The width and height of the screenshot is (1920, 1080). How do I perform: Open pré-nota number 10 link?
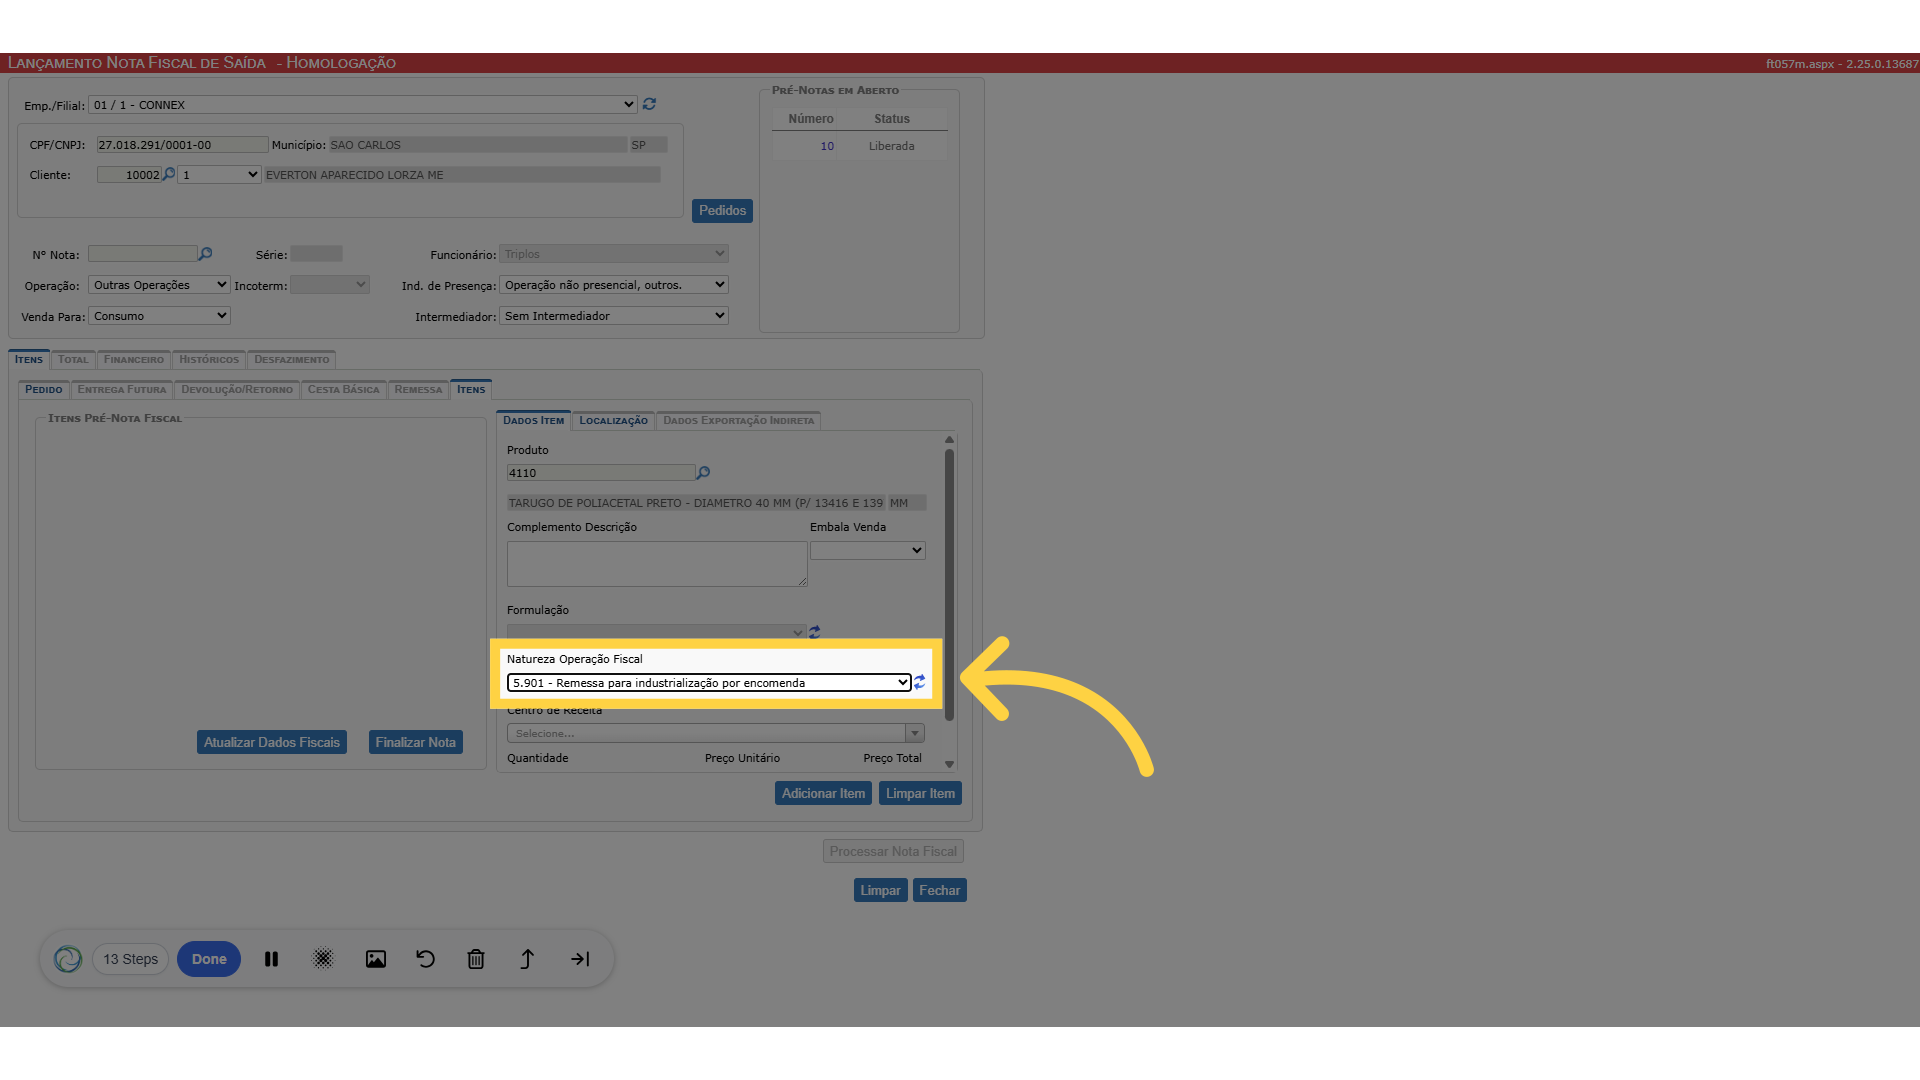[x=827, y=146]
